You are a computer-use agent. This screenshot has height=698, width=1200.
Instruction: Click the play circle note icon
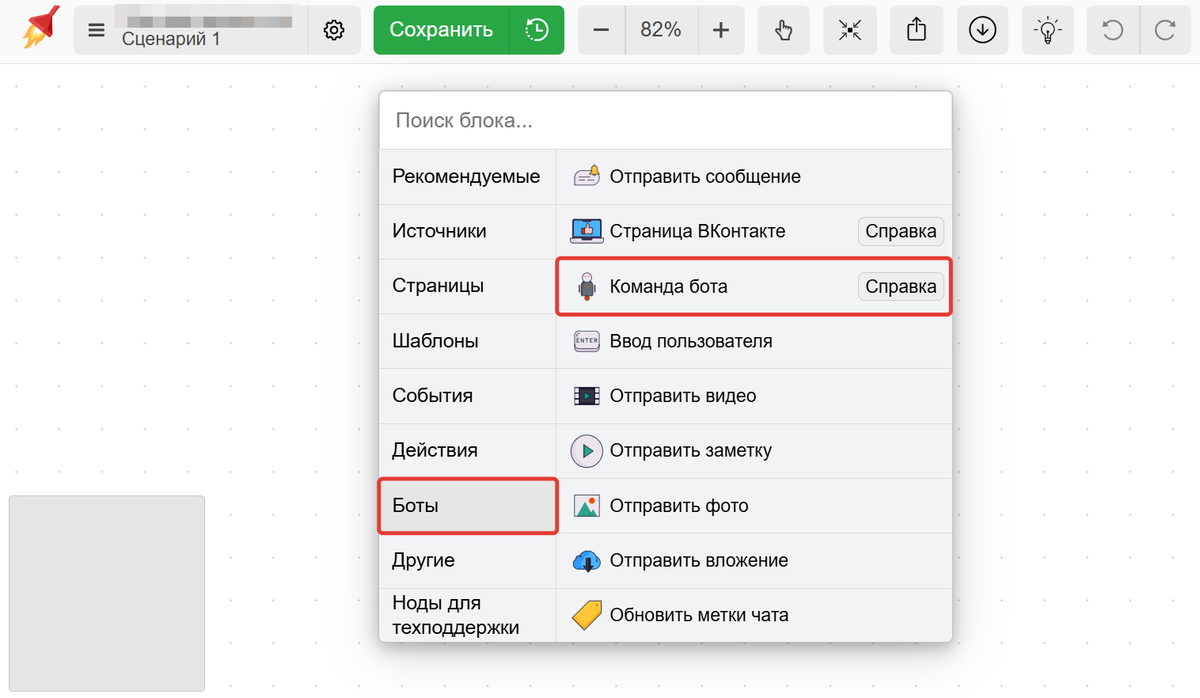(587, 451)
